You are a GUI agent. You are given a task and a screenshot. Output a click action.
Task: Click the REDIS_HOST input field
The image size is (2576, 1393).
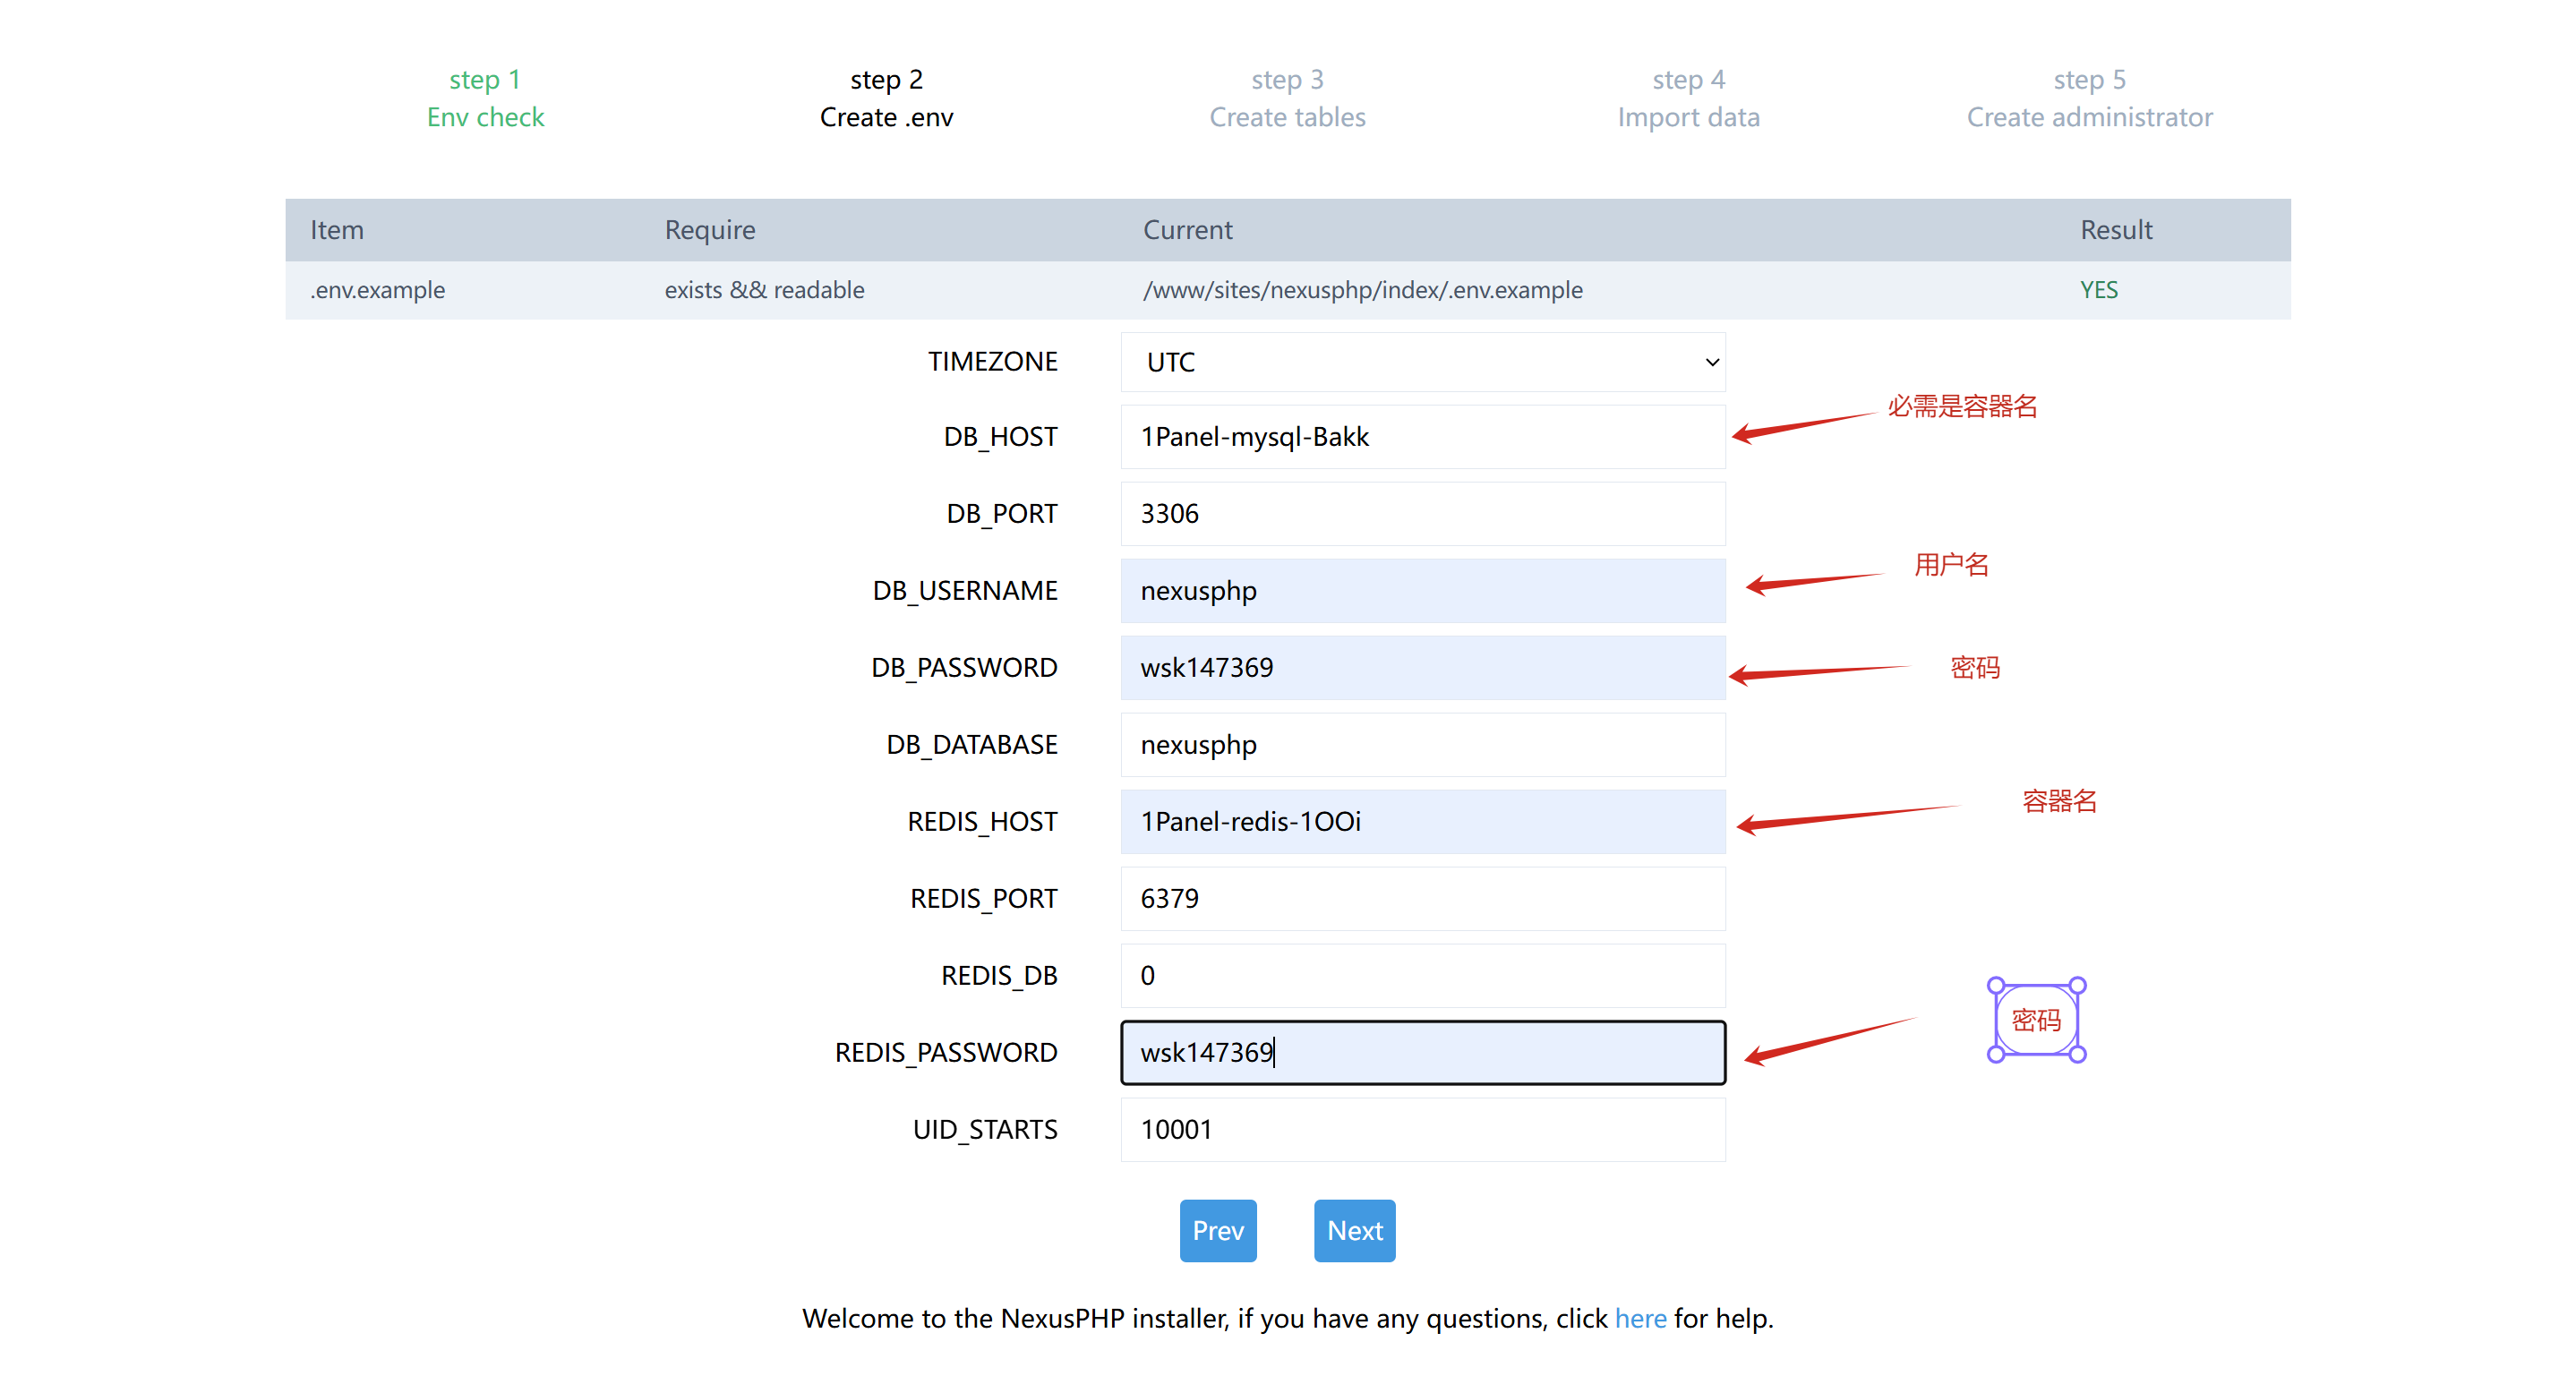1422,822
